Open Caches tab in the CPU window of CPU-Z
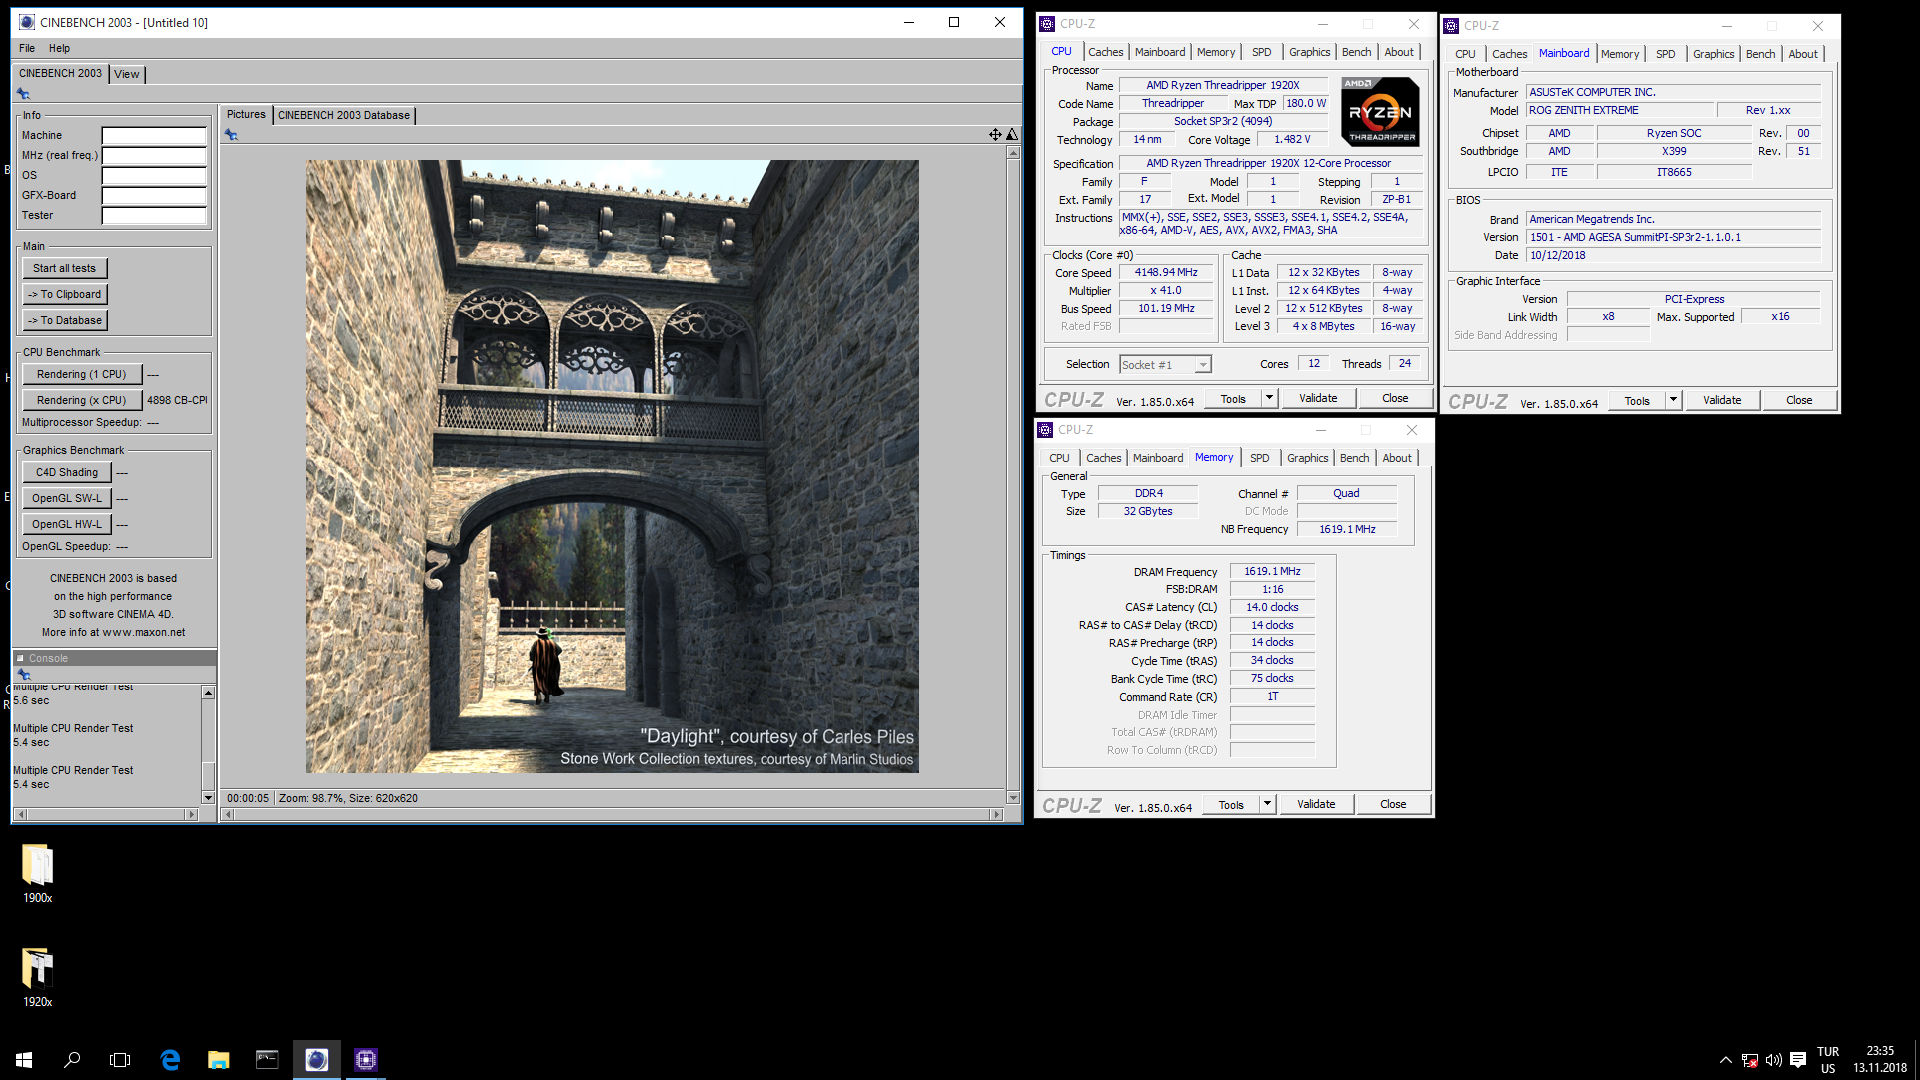 coord(1105,52)
